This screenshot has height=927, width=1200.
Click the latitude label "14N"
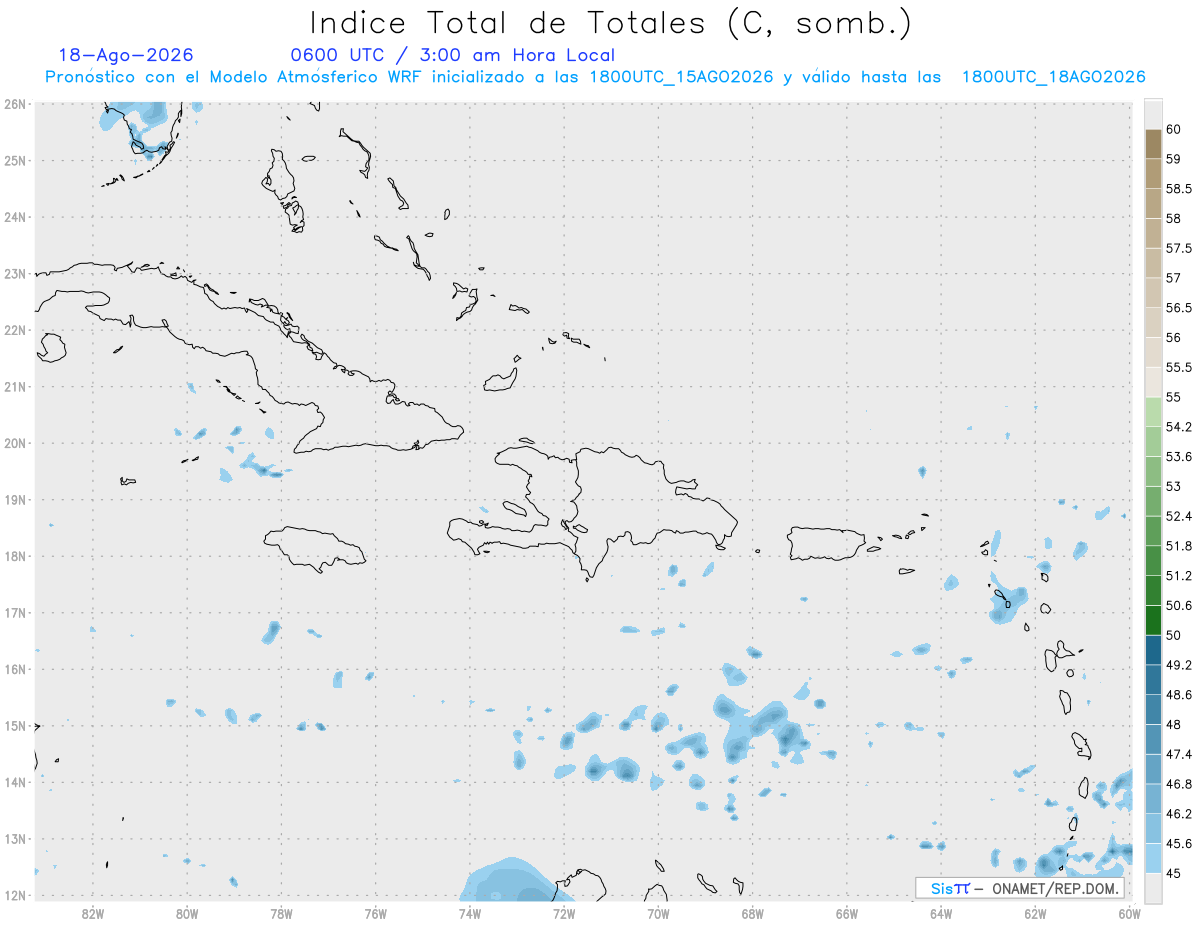click(x=15, y=783)
